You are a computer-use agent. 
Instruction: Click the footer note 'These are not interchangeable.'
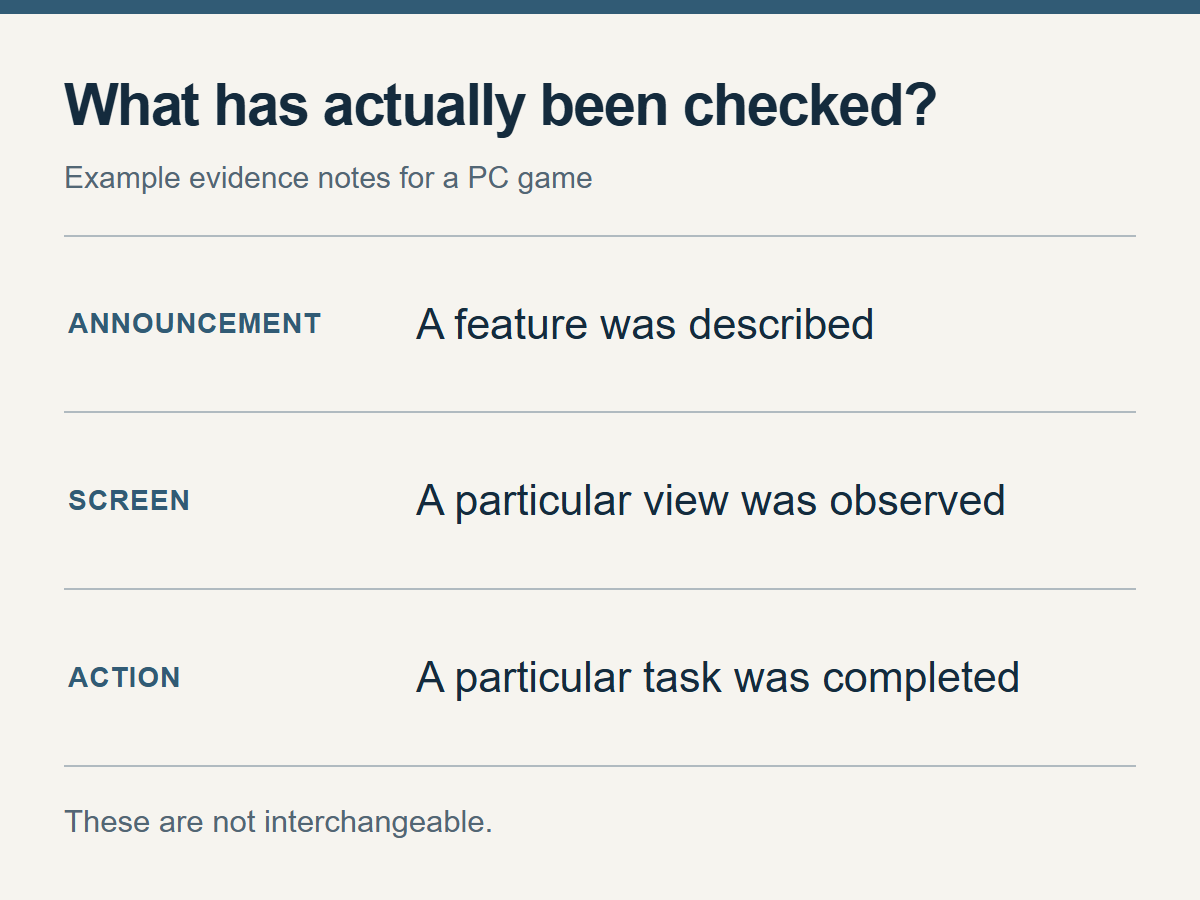tap(278, 822)
